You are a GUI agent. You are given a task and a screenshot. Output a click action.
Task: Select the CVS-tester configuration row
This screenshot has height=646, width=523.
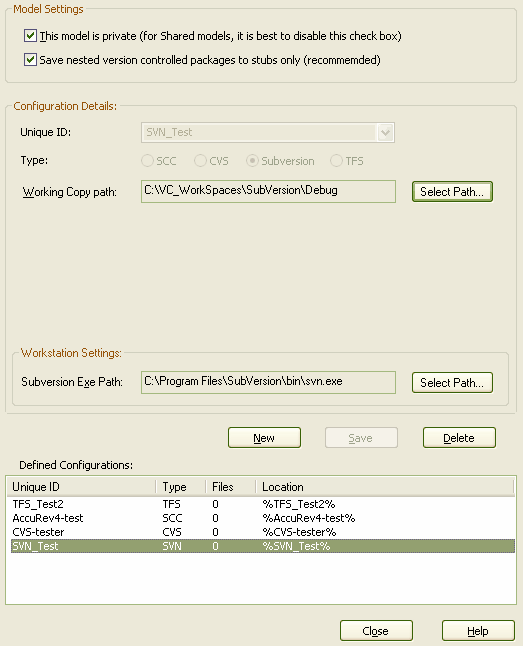[263, 532]
